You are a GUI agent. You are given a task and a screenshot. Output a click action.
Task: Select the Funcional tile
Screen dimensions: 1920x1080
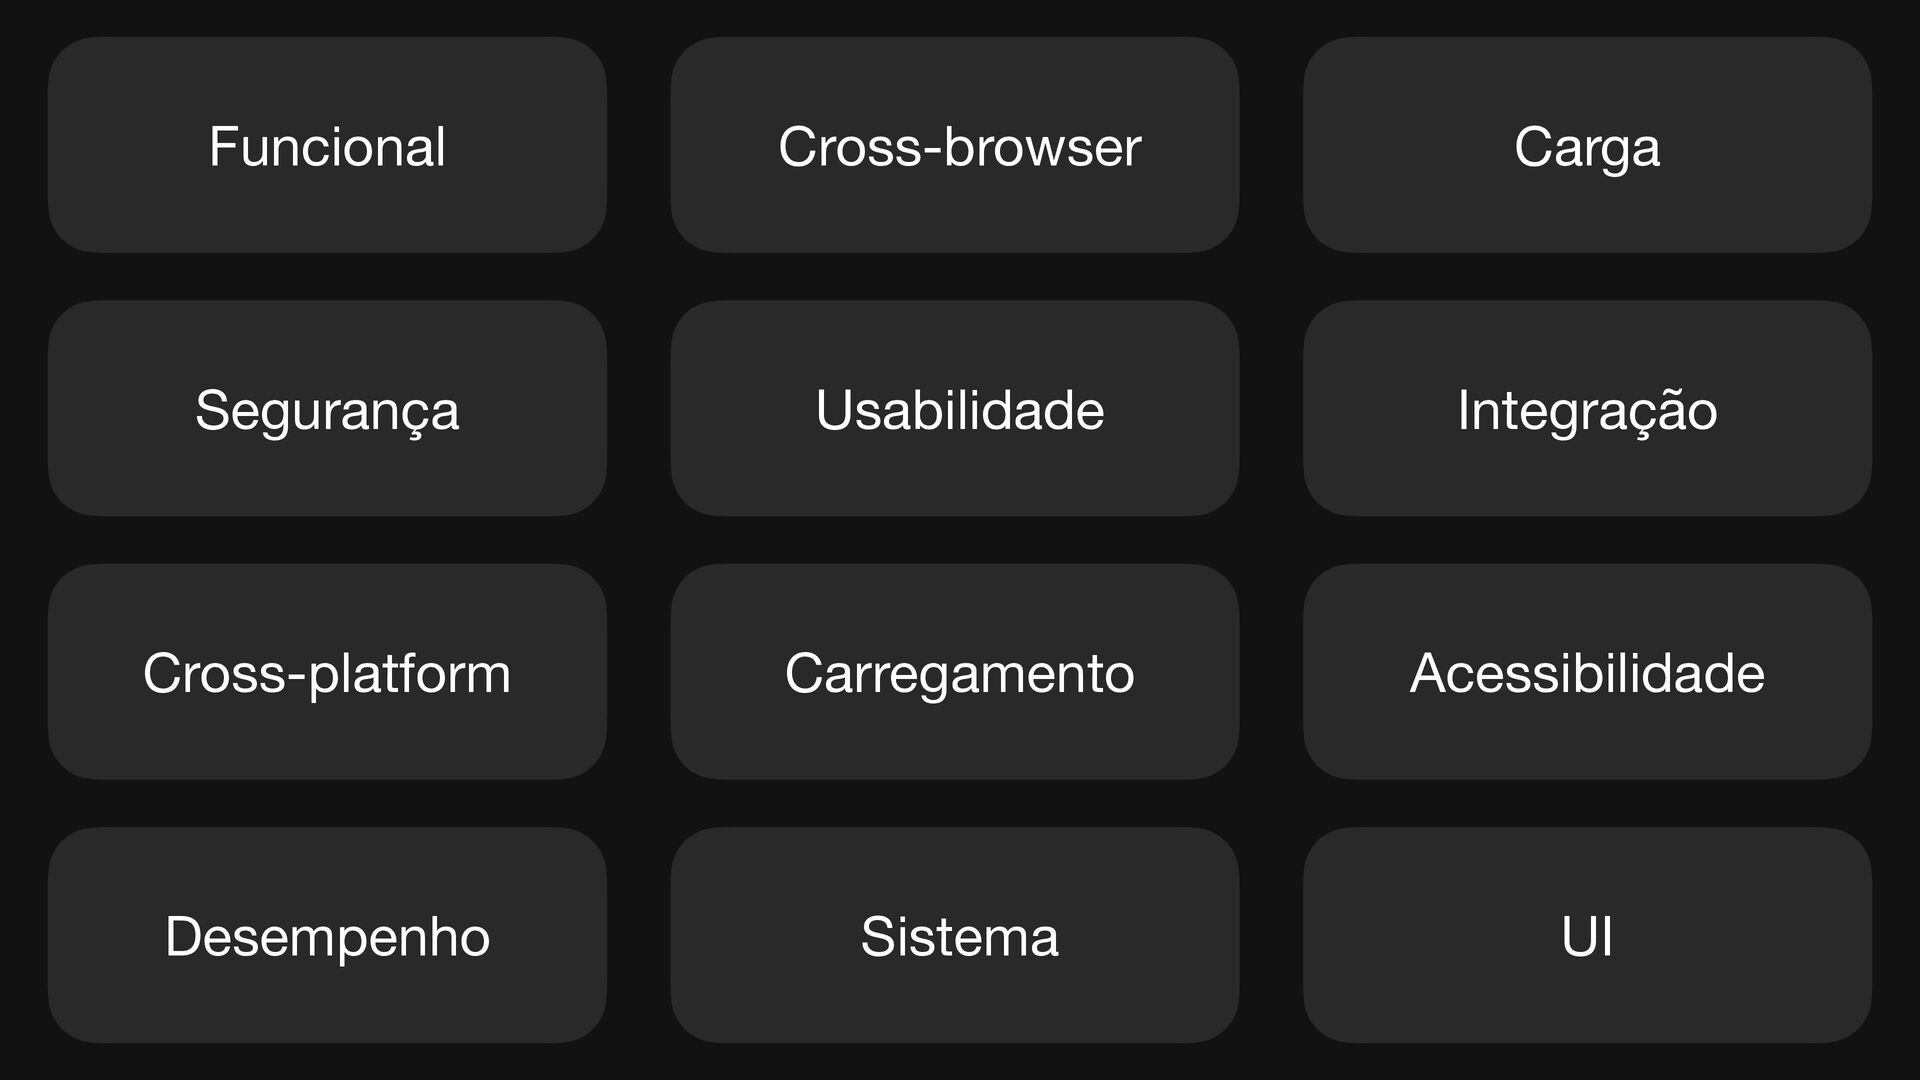click(x=327, y=145)
